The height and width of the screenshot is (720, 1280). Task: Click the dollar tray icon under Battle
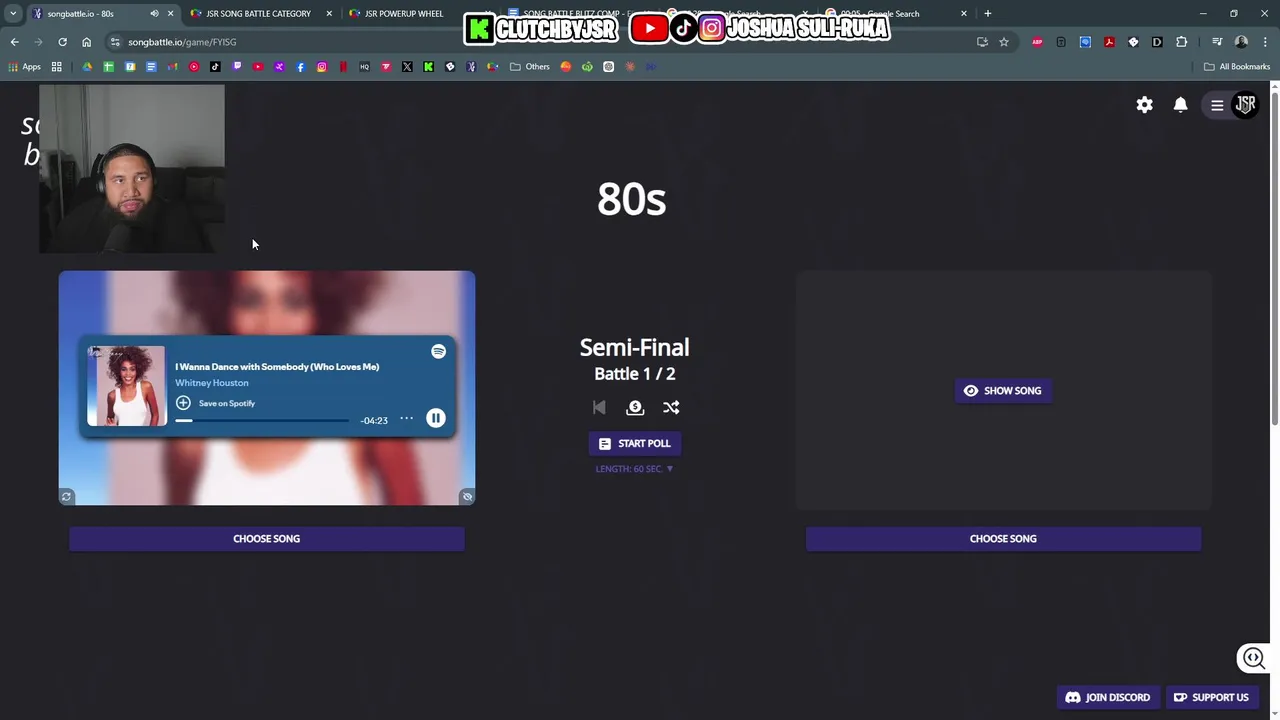(635, 407)
